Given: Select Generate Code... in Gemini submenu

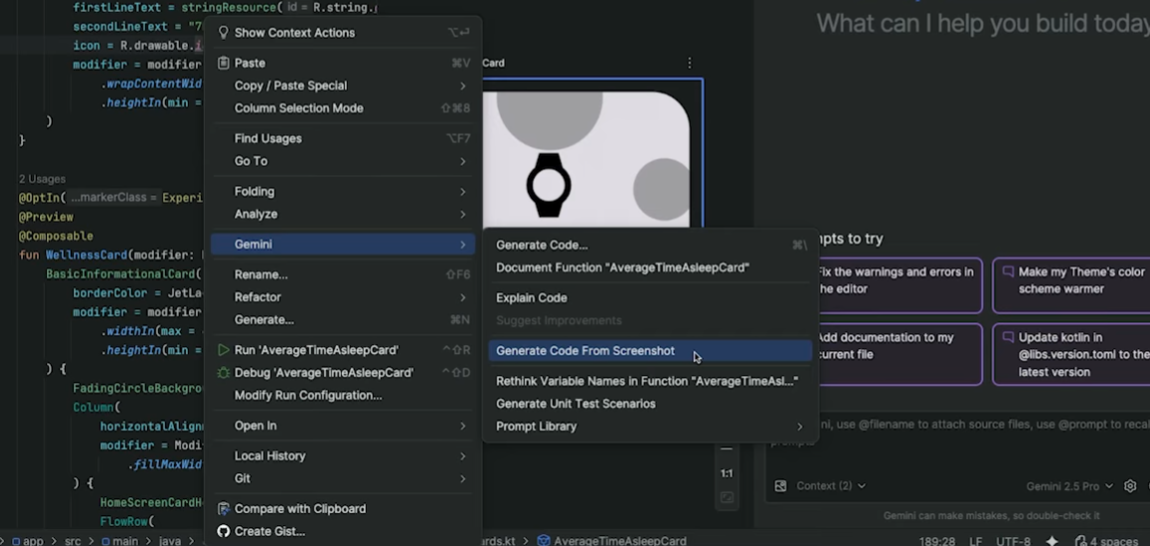Looking at the screenshot, I should (x=651, y=245).
